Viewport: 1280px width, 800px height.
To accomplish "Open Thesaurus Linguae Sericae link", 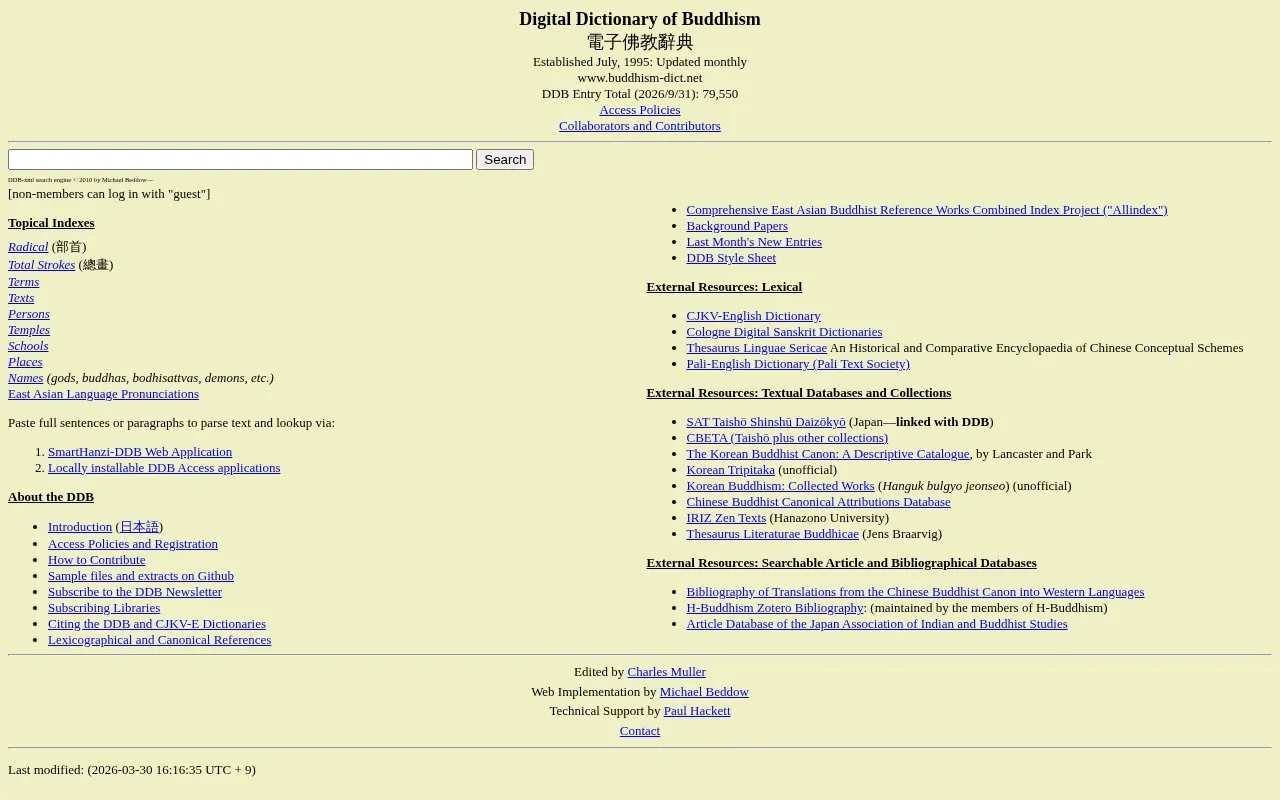I will tap(756, 348).
